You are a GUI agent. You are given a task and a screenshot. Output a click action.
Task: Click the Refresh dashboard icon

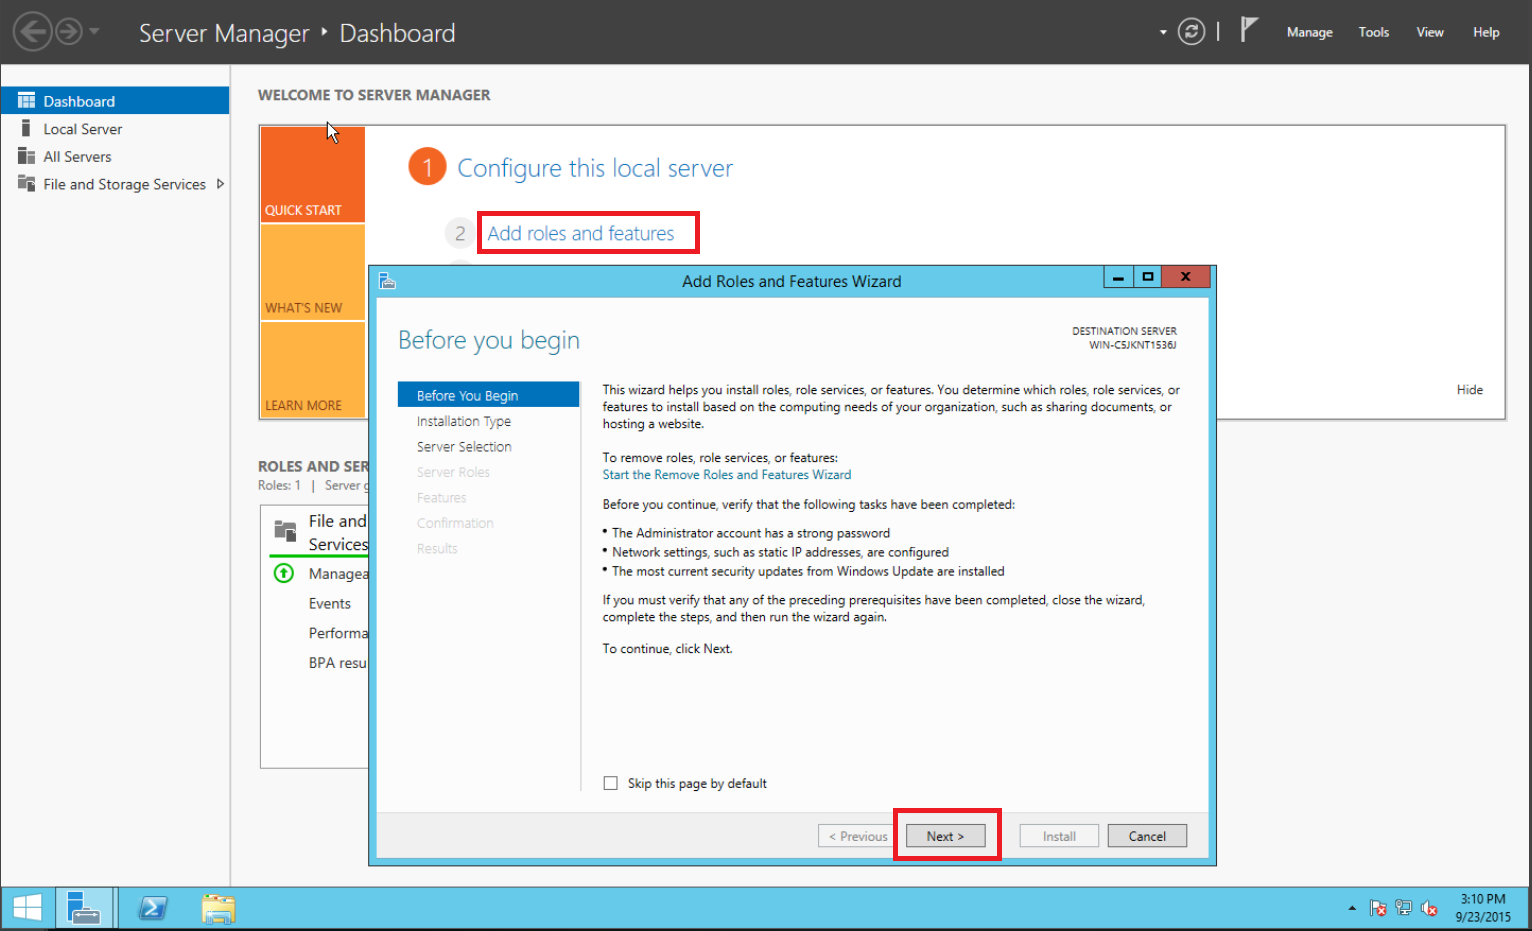1191,32
